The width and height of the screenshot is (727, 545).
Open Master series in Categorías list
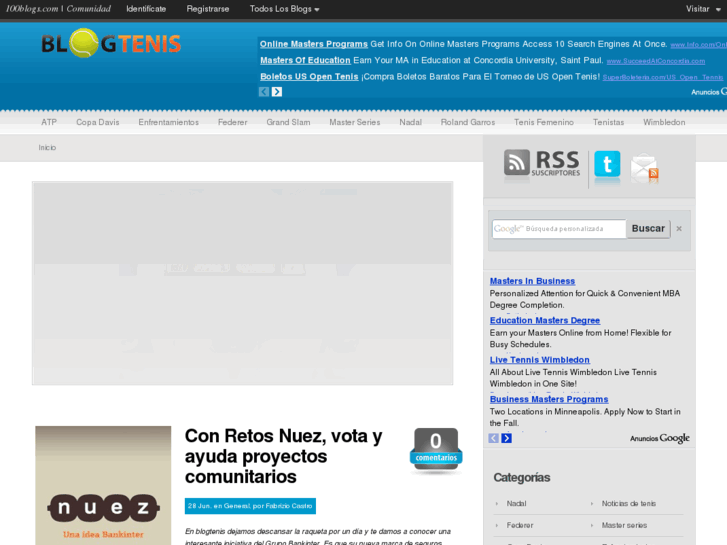click(624, 526)
